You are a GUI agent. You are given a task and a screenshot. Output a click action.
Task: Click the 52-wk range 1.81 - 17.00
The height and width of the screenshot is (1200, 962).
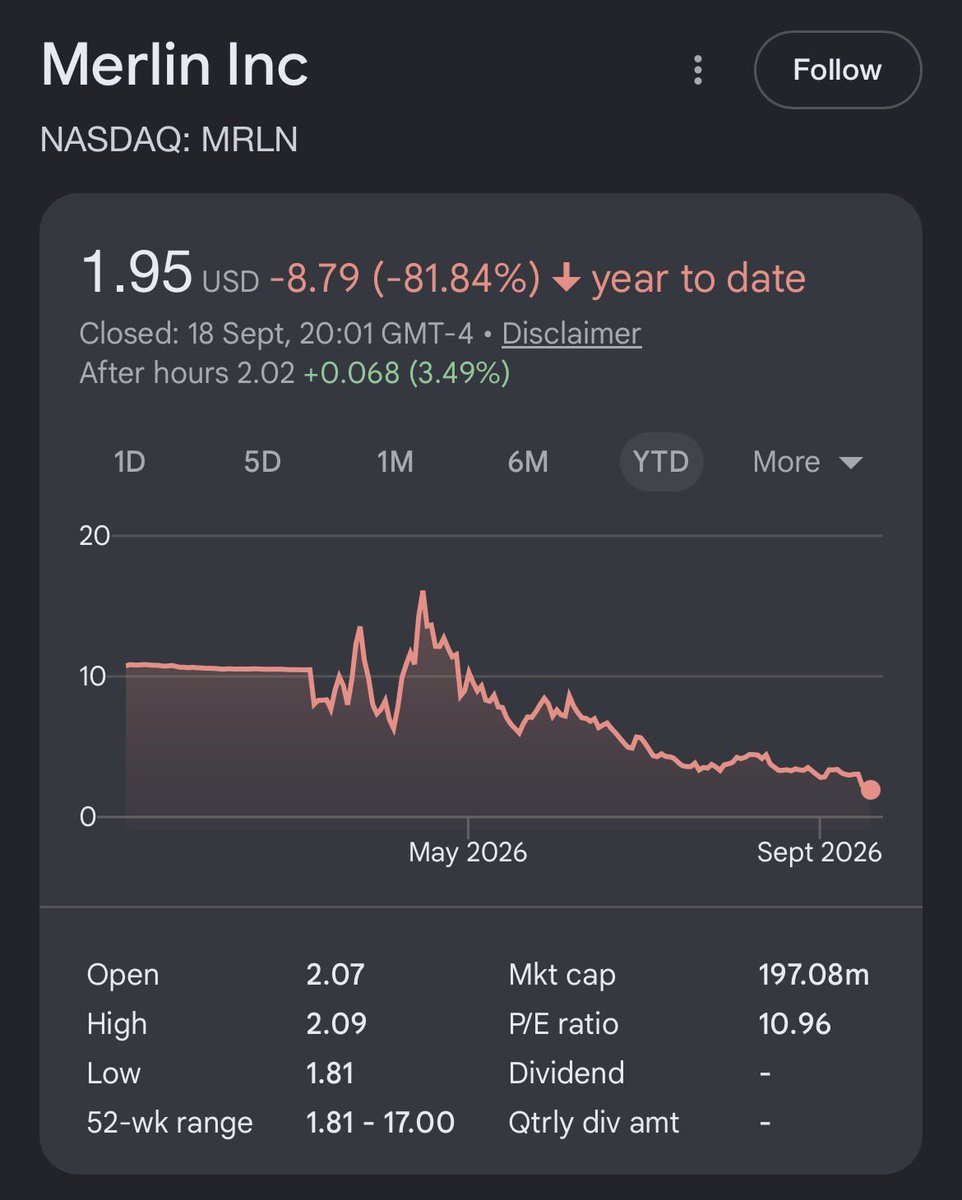click(x=380, y=1122)
